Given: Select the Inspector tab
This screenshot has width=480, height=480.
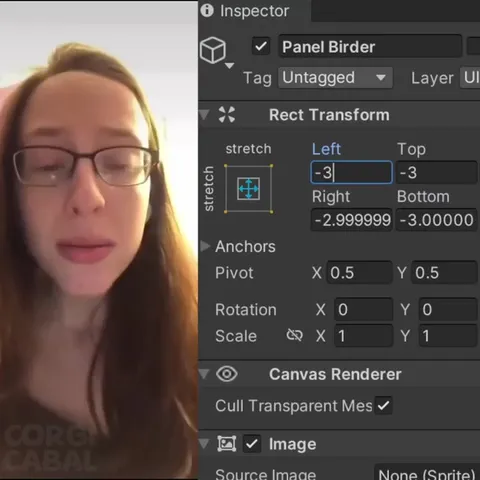Looking at the screenshot, I should (x=255, y=11).
